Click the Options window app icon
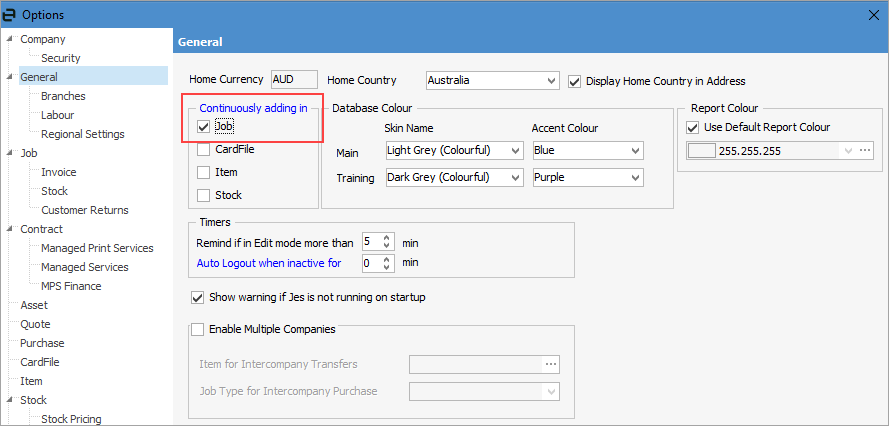Image resolution: width=889 pixels, height=426 pixels. 12,15
